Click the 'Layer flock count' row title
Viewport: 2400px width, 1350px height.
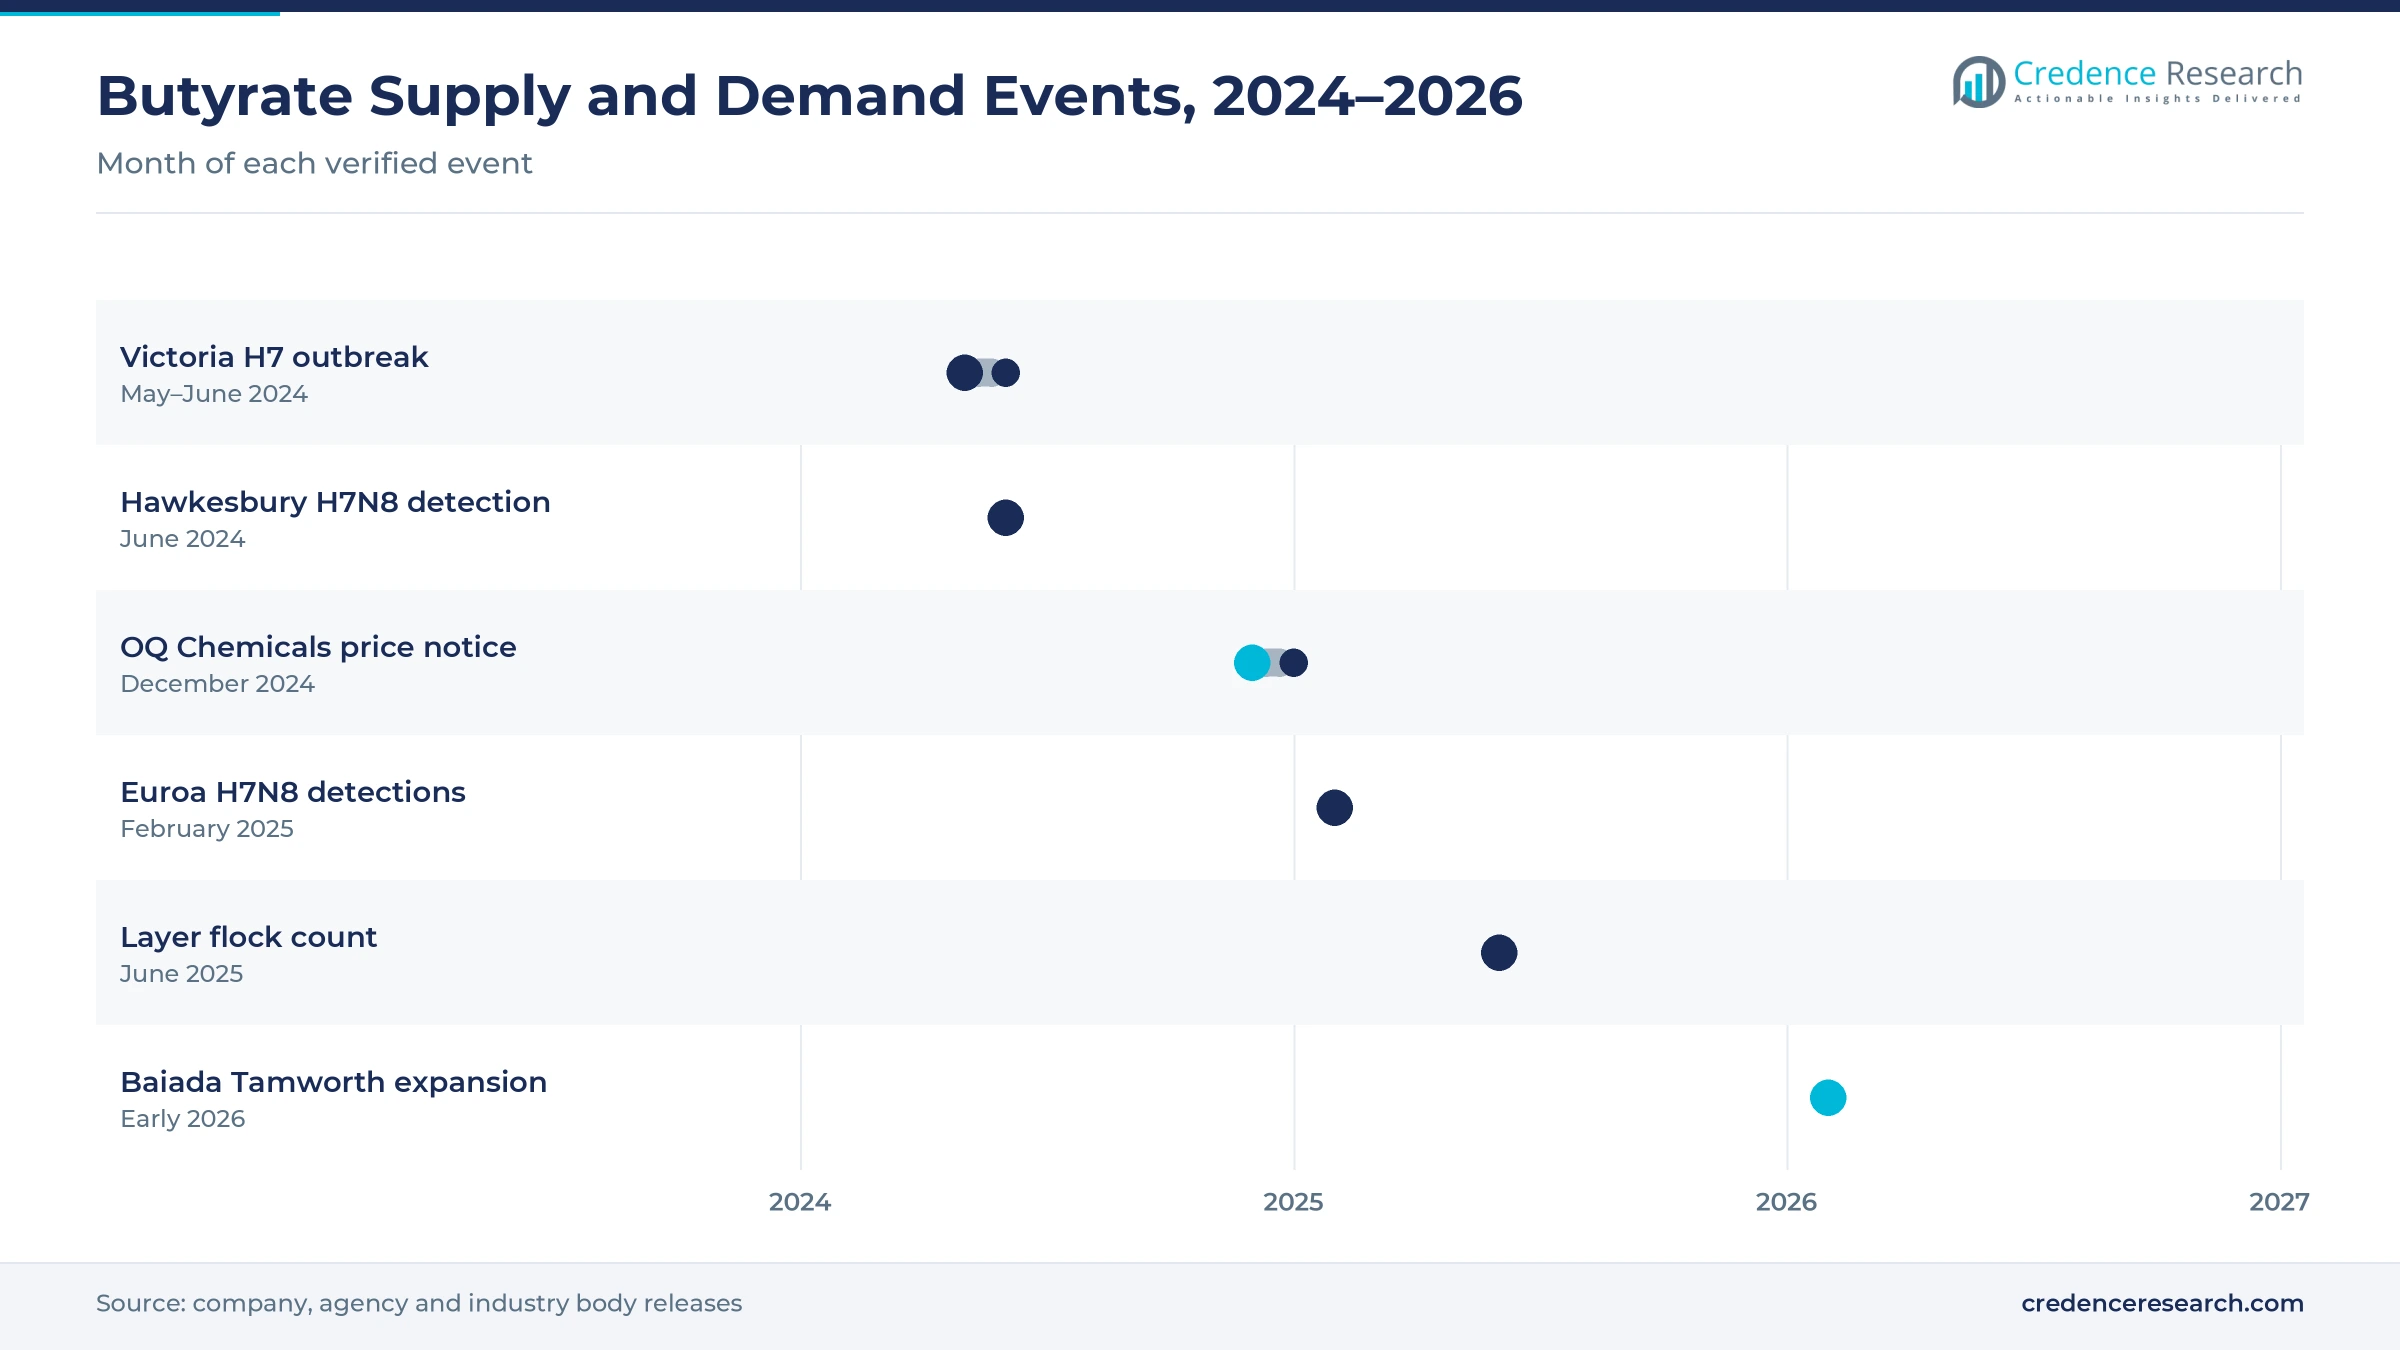click(248, 937)
